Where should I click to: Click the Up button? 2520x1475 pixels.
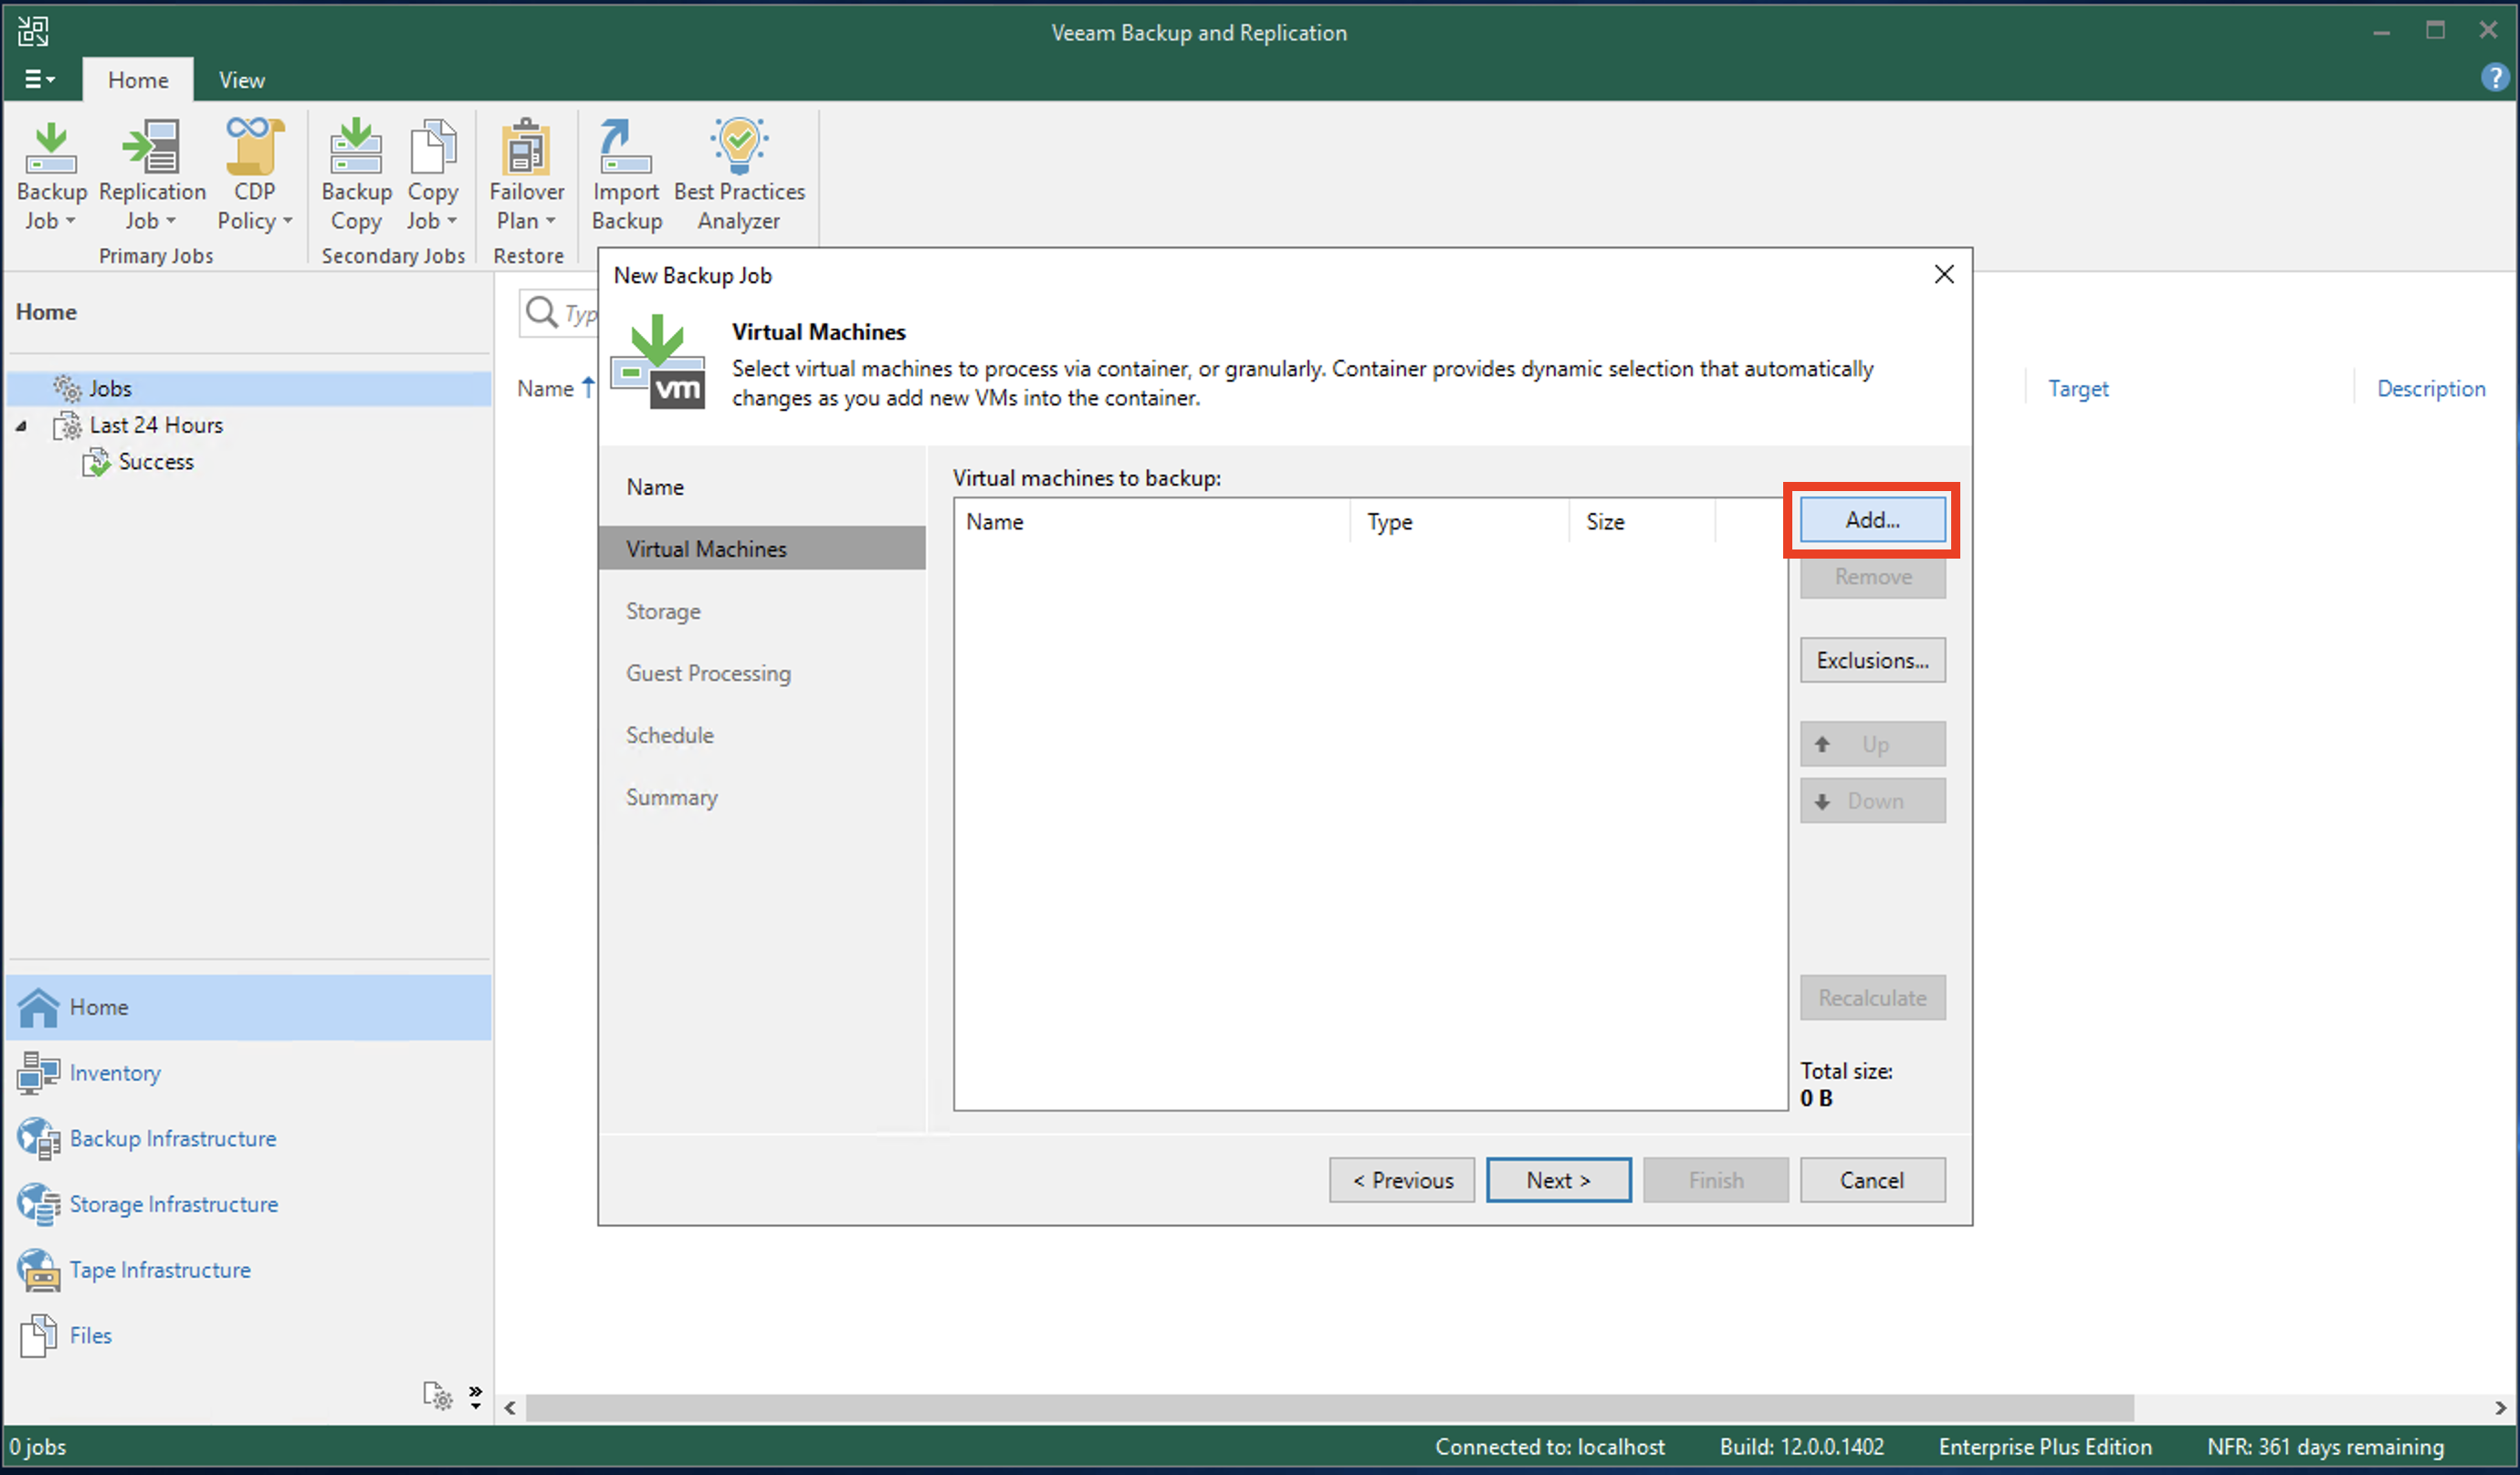1872,744
